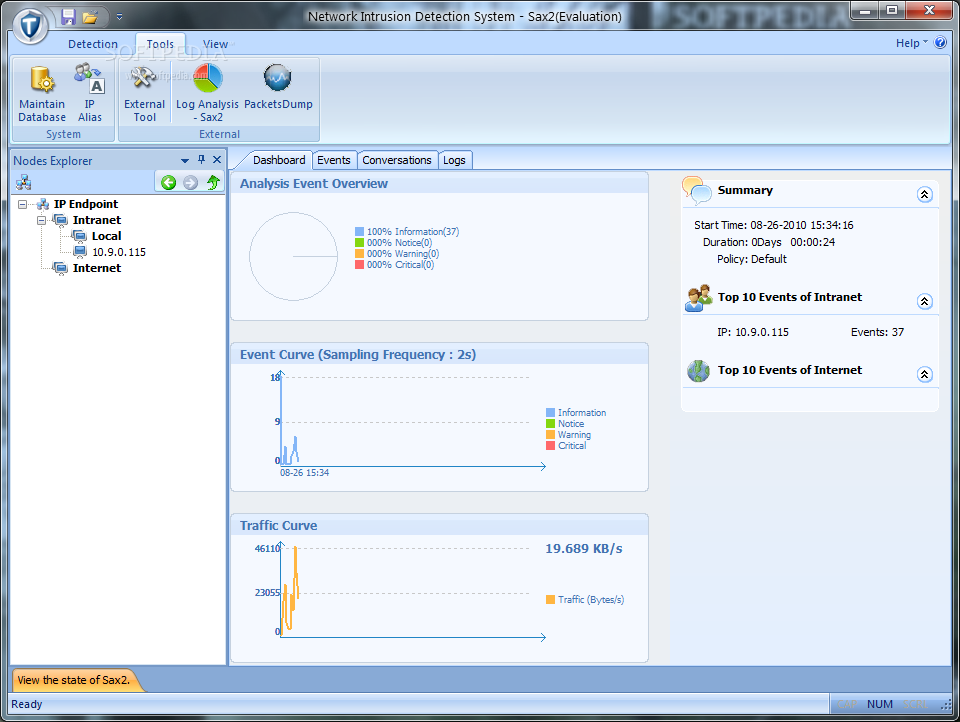Viewport: 960px width, 722px height.
Task: Click the Information blue swatch in pie legend
Action: coord(359,231)
